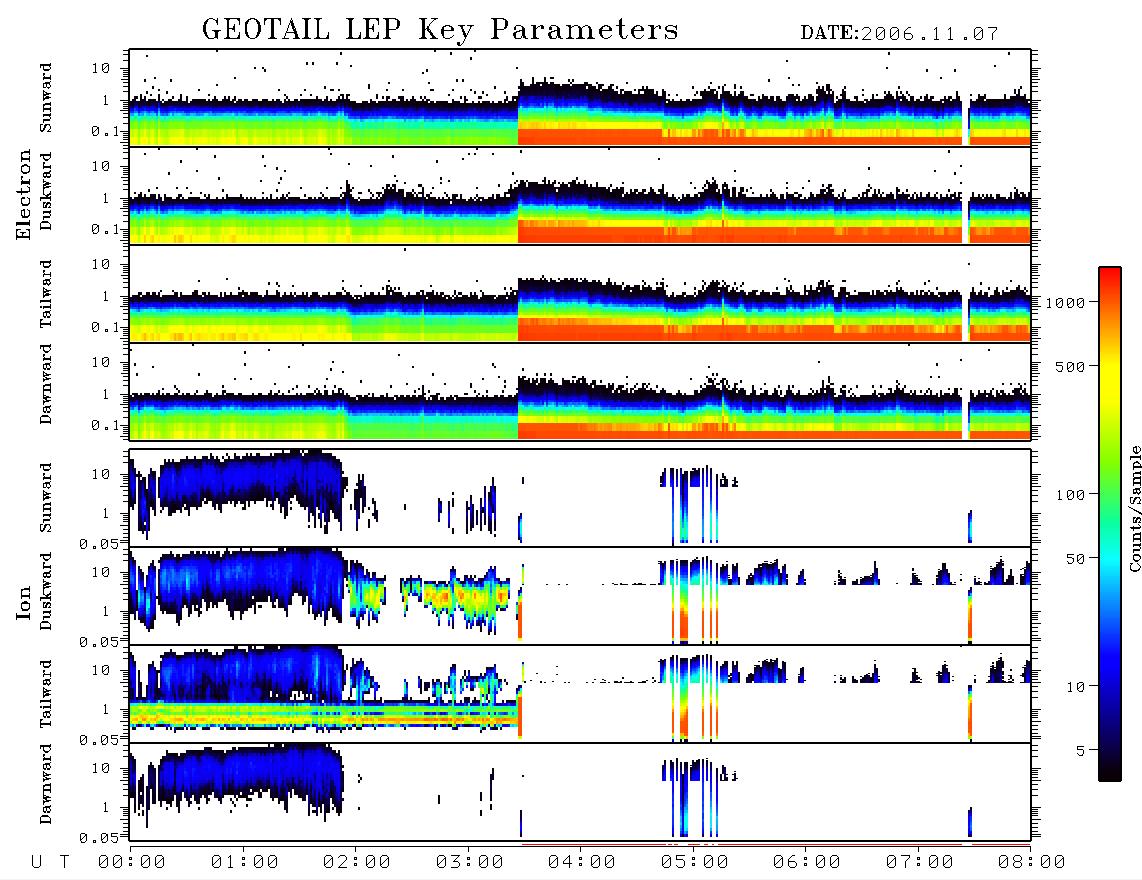Screen dimensions: 1142x880
Task: Click the Electron Sunward spectrogram panel
Action: point(580,98)
